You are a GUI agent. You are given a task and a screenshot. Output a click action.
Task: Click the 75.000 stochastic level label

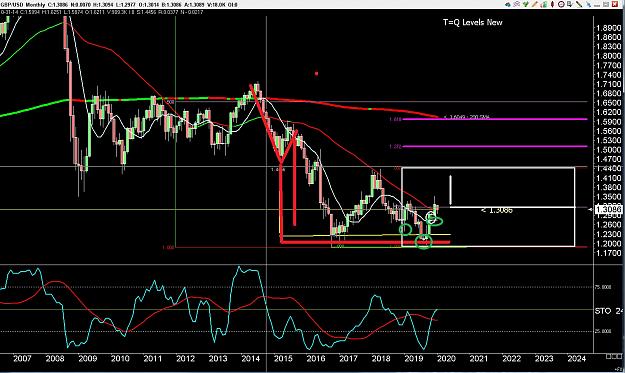604,287
